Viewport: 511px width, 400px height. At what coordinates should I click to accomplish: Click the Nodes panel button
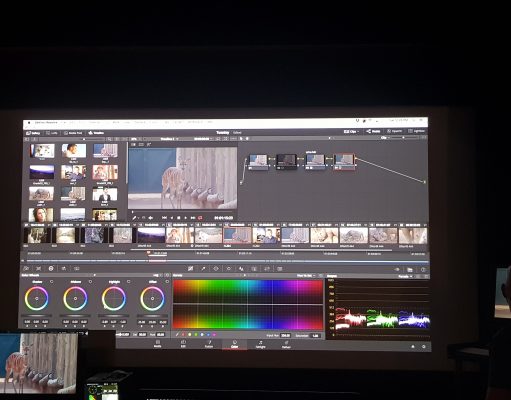pos(373,131)
